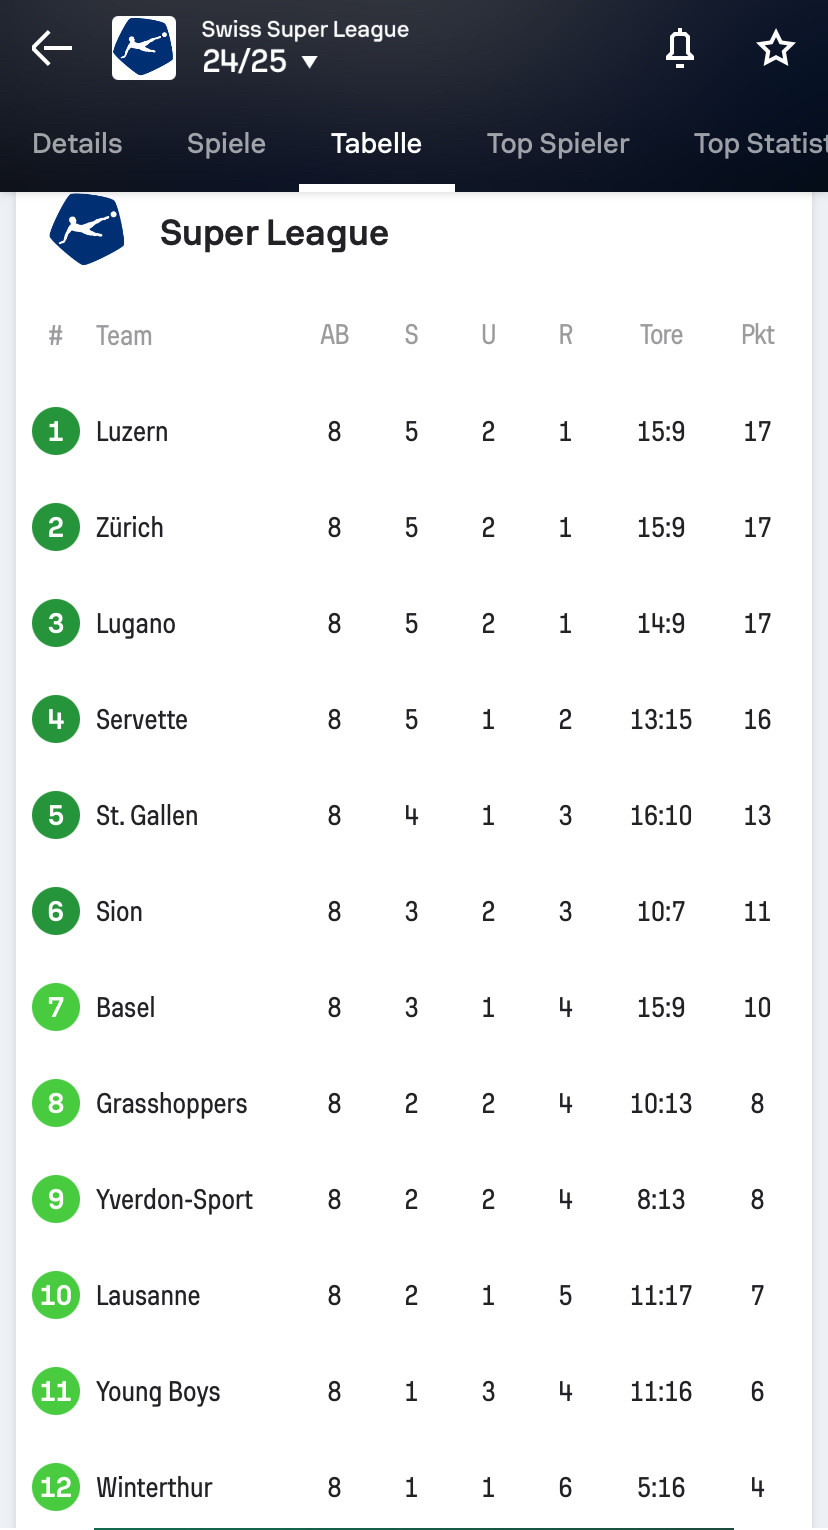Tap the Pkt column header
The height and width of the screenshot is (1530, 828).
click(x=757, y=335)
